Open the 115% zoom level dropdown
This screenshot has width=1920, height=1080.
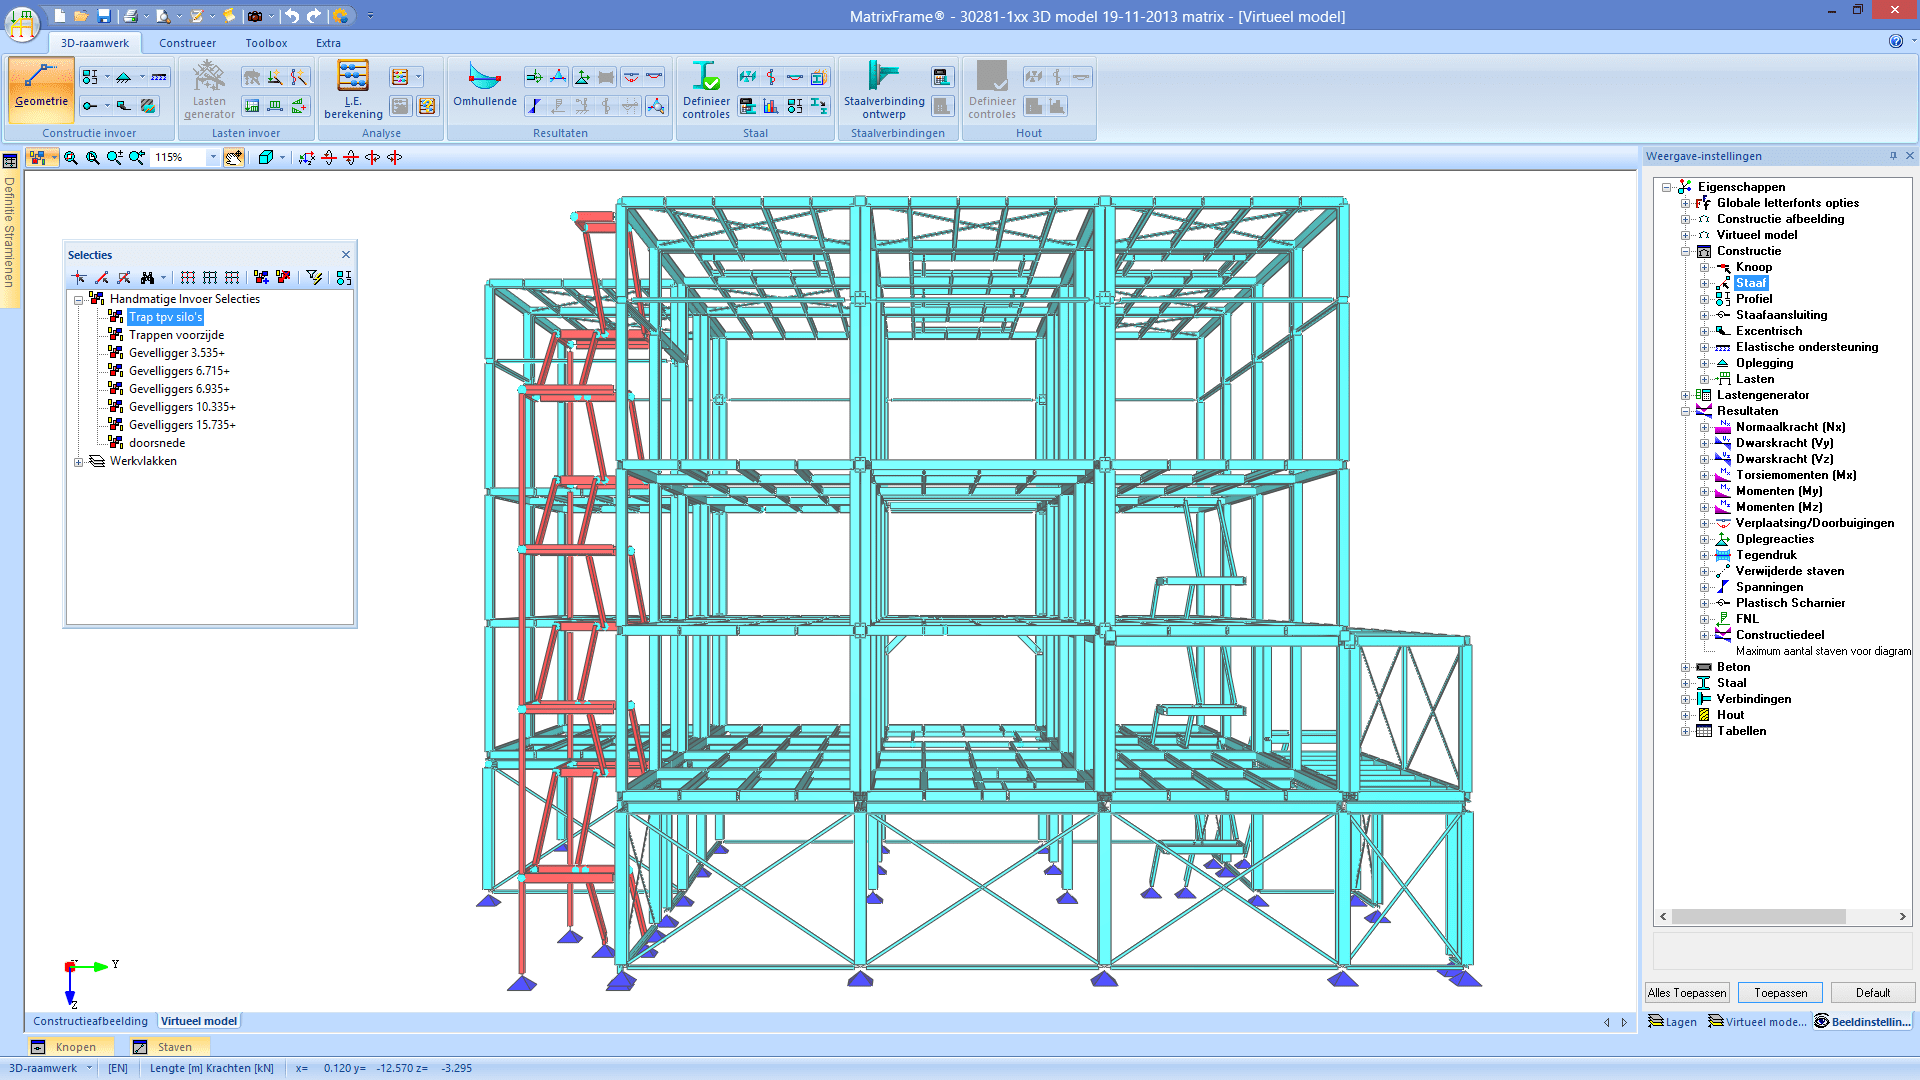pyautogui.click(x=213, y=157)
